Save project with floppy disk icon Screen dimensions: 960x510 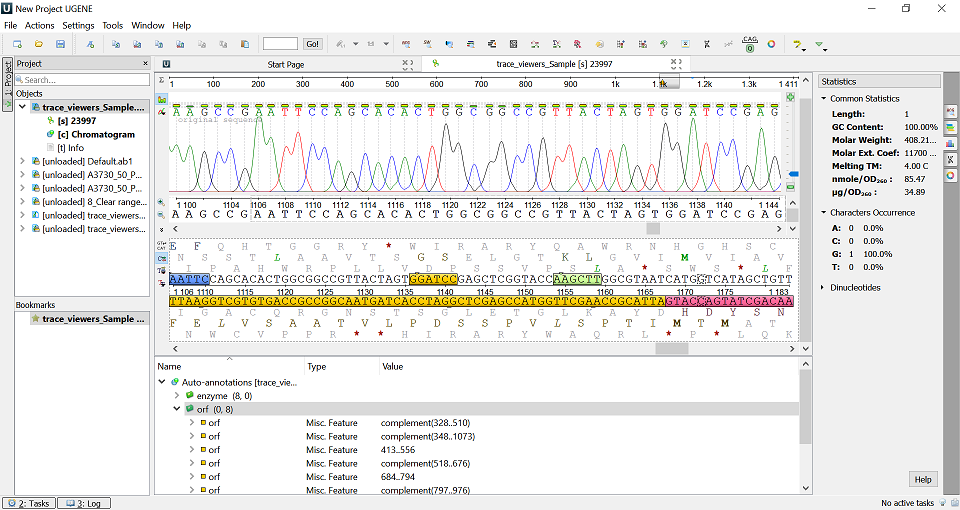pos(60,44)
